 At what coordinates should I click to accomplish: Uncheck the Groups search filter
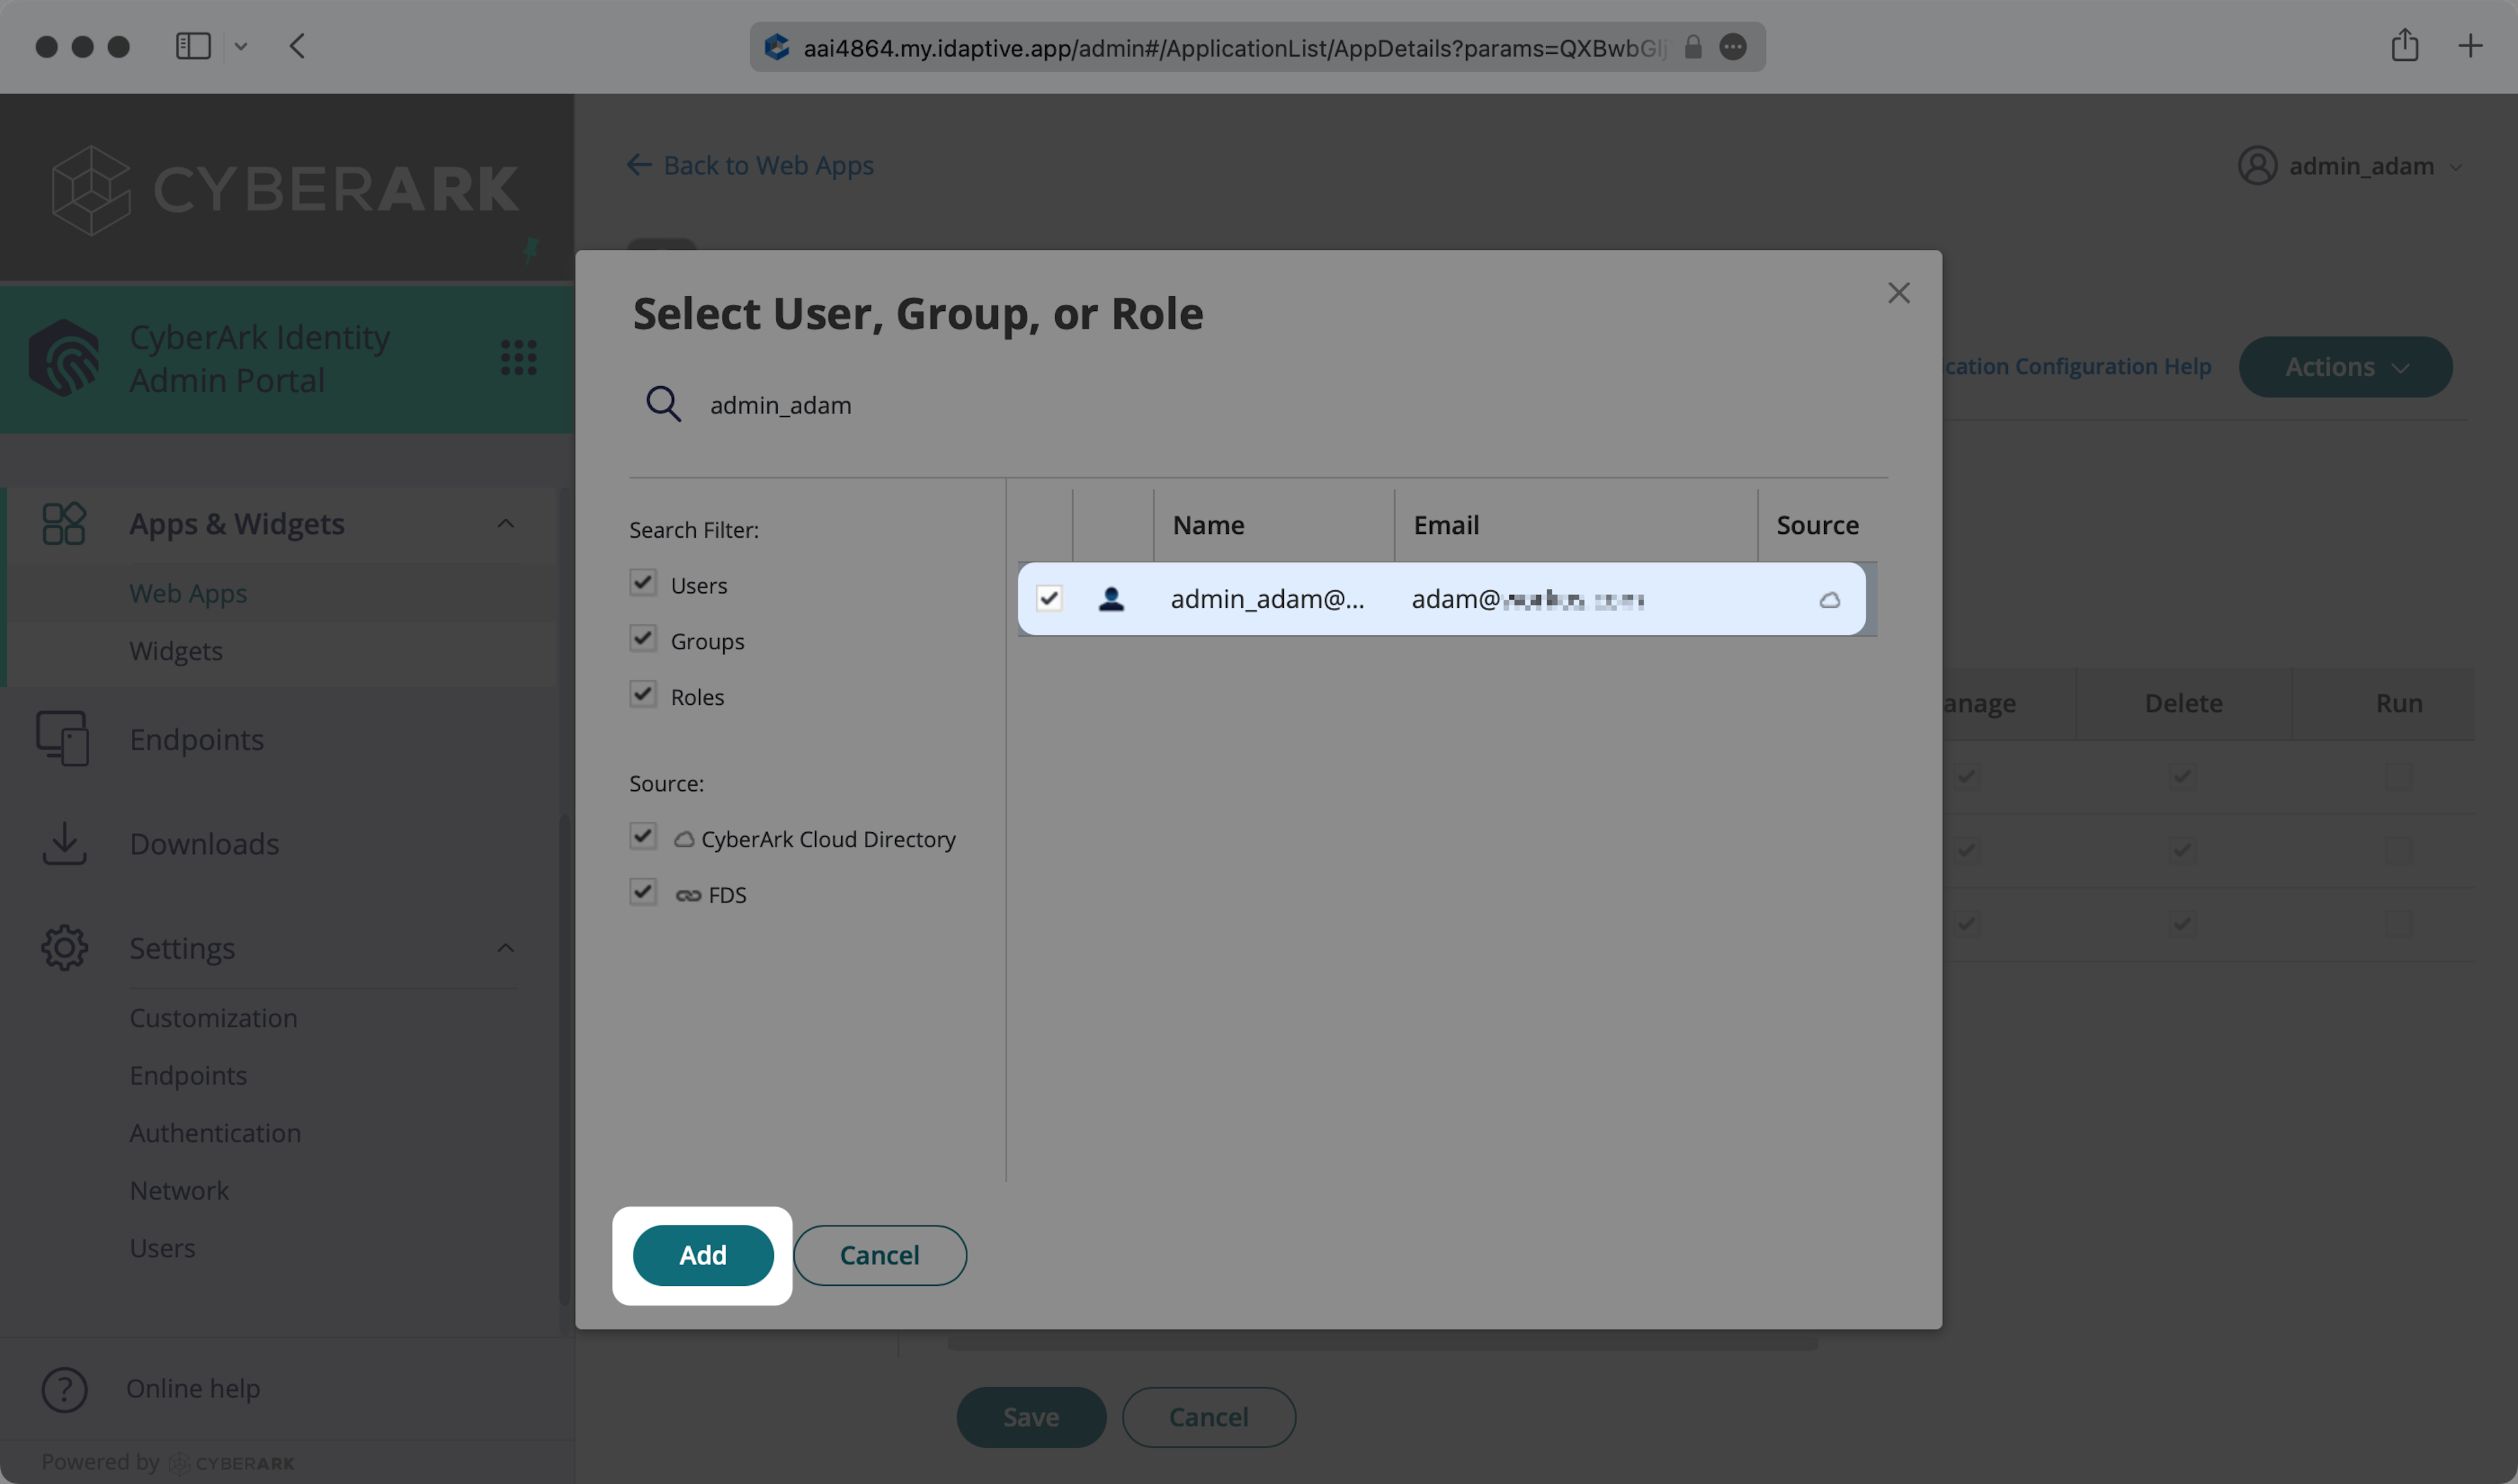643,639
